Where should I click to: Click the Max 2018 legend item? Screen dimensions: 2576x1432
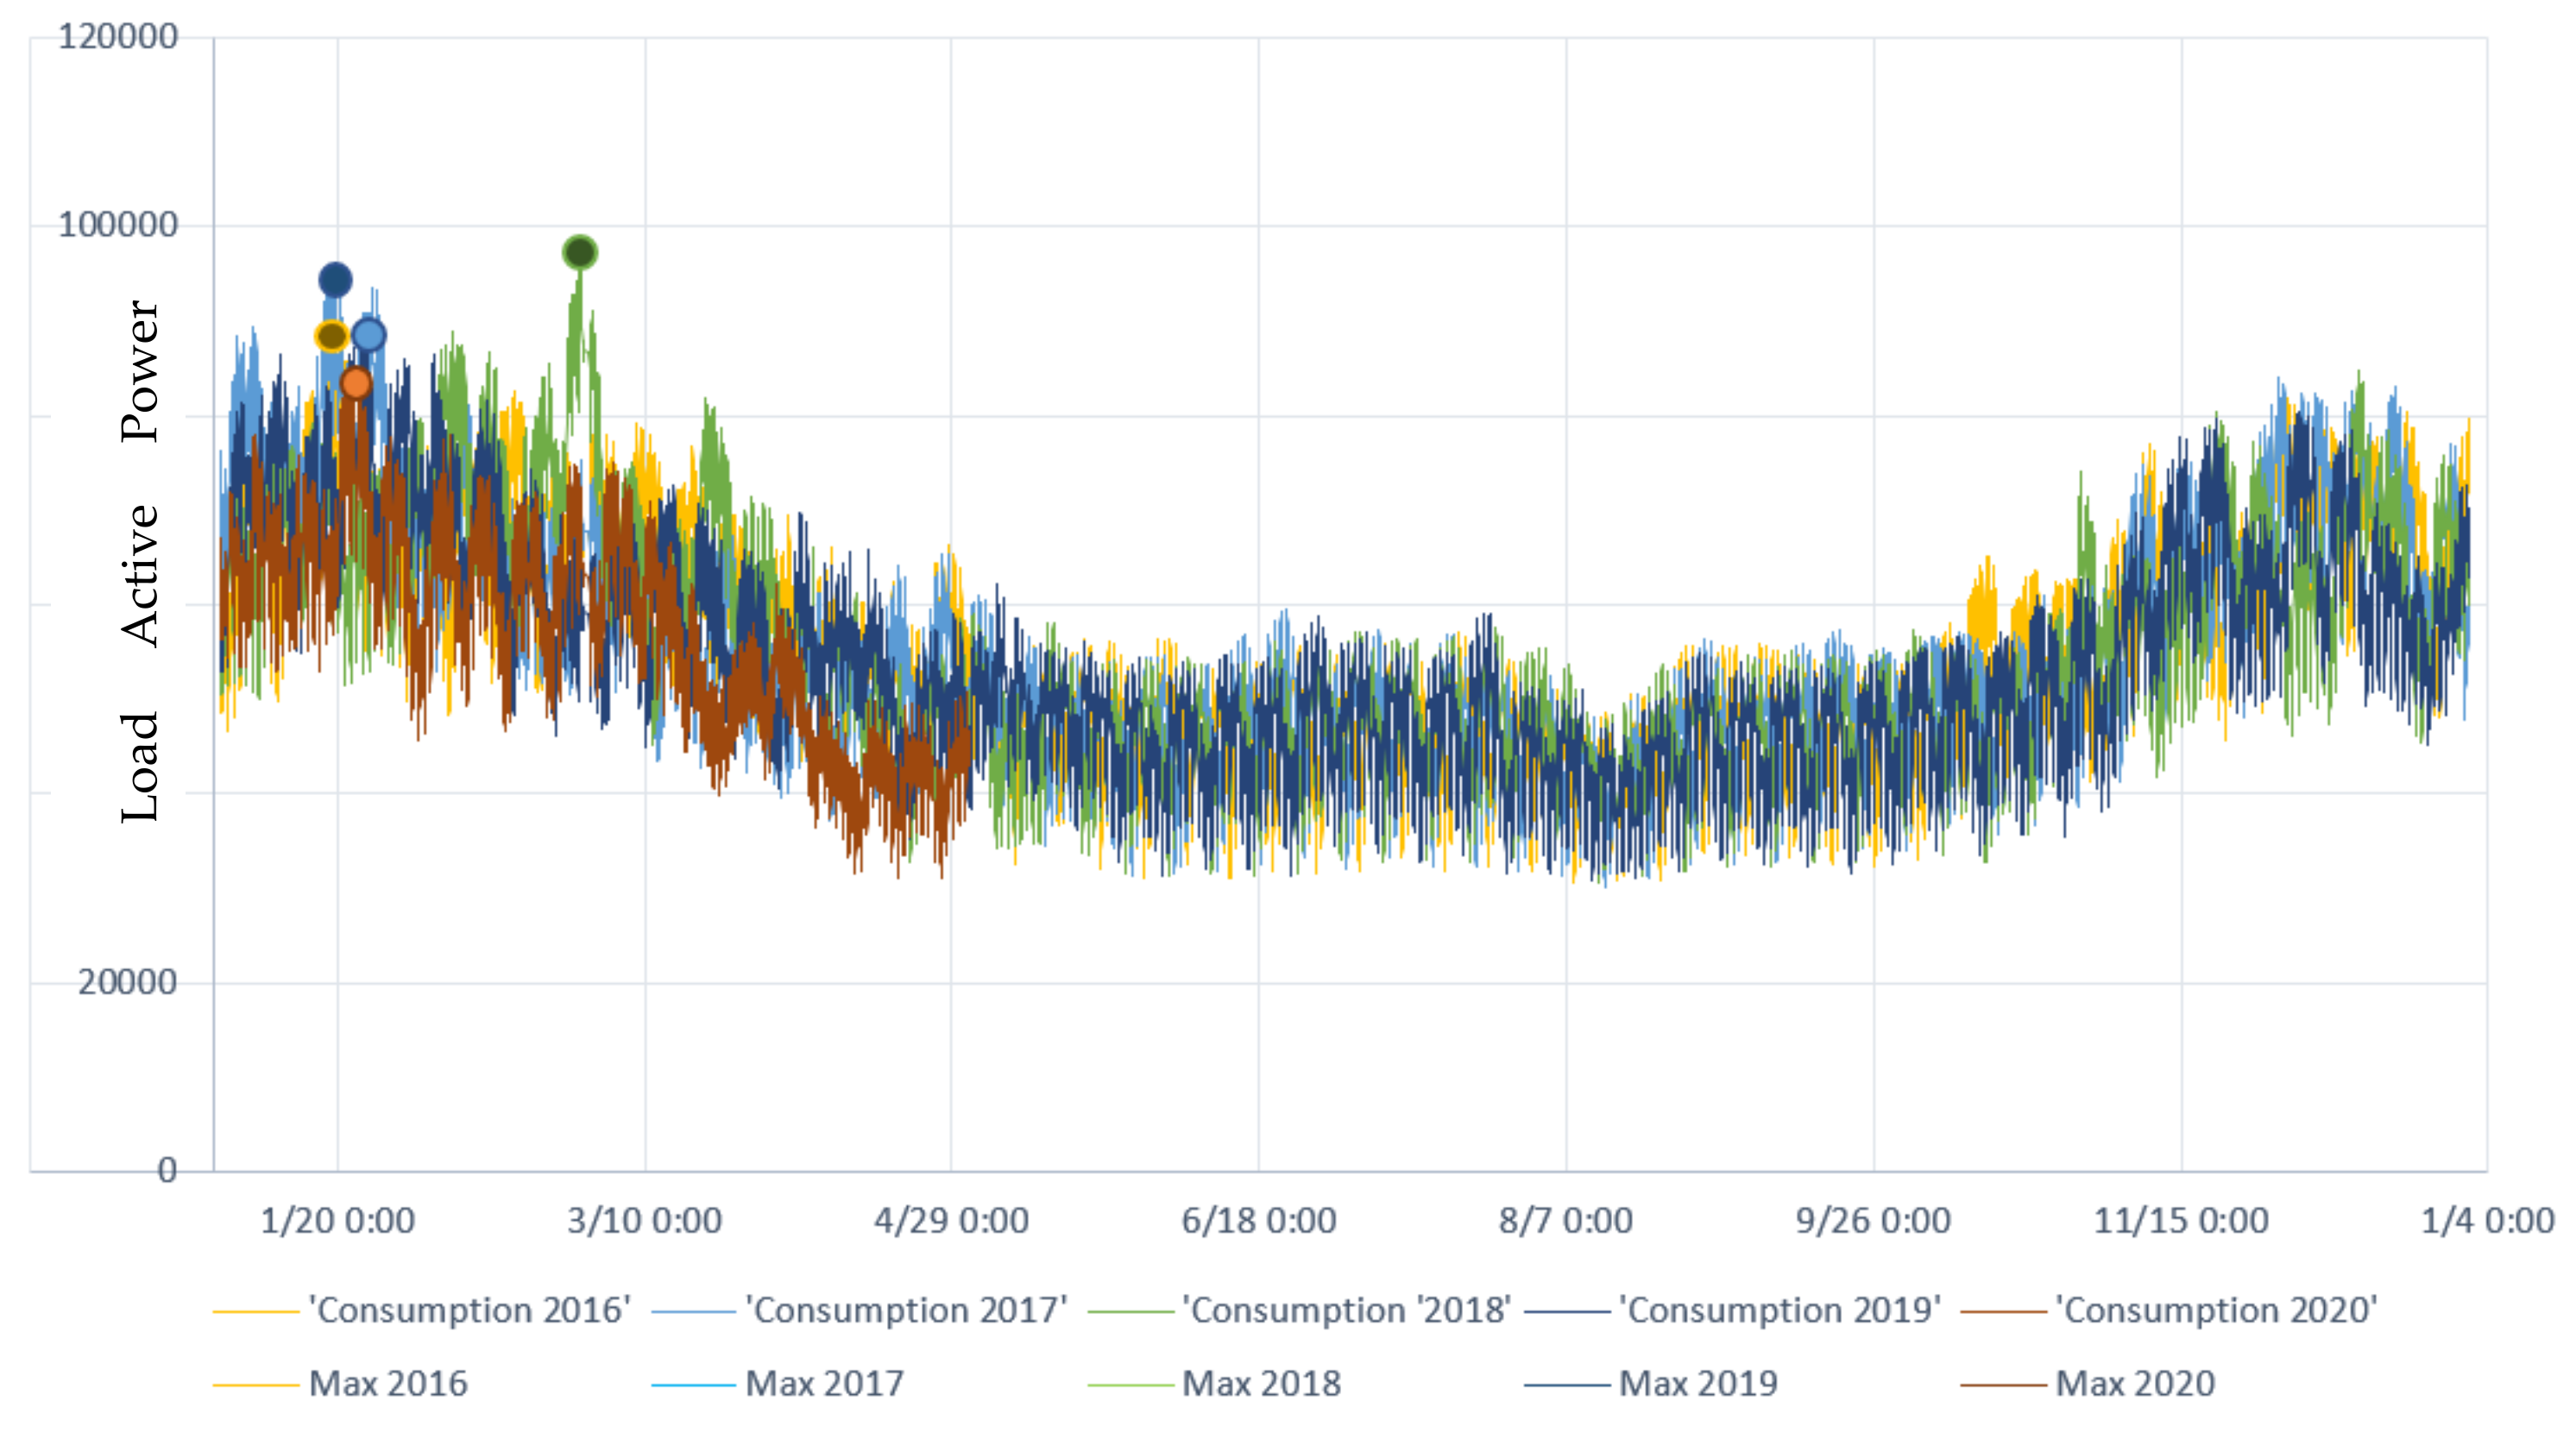pos(1261,1384)
